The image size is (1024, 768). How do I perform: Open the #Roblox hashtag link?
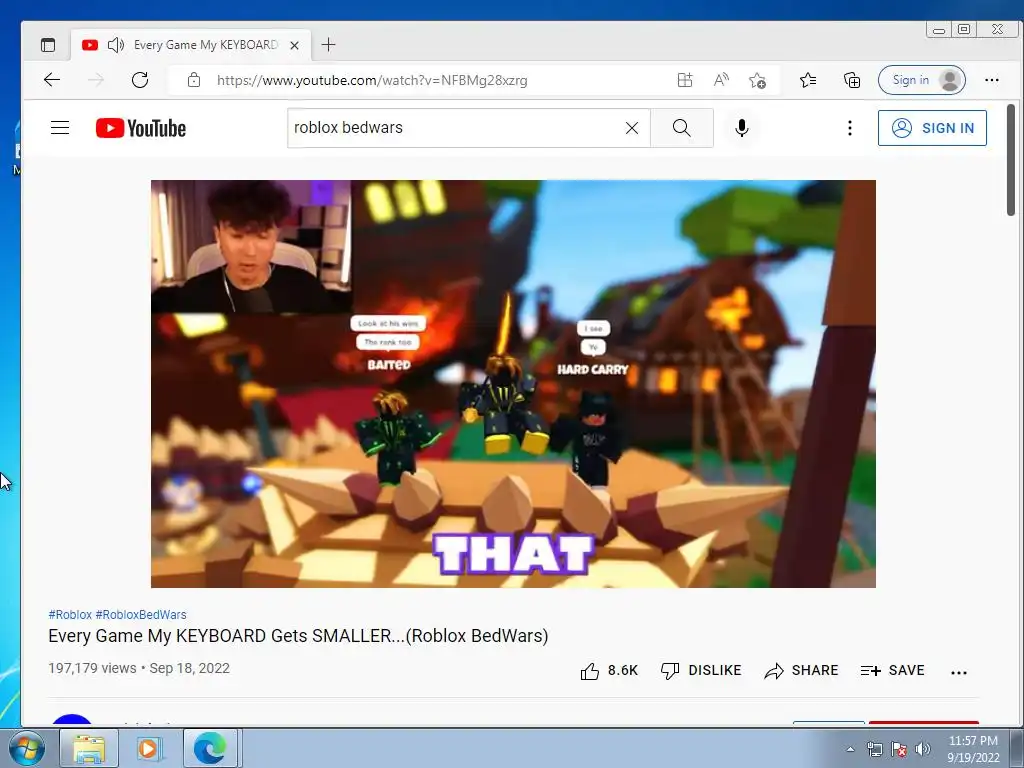pos(70,615)
